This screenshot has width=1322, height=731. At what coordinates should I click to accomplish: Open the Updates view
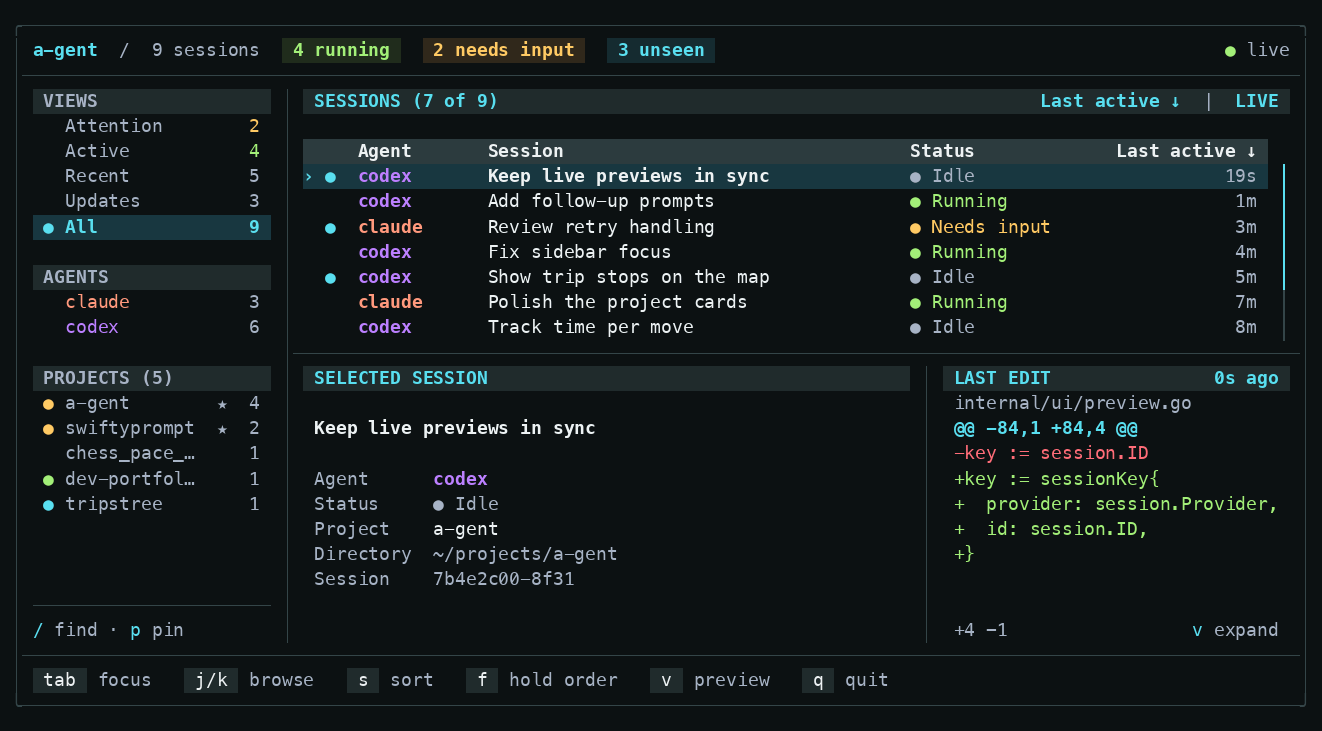[152, 201]
